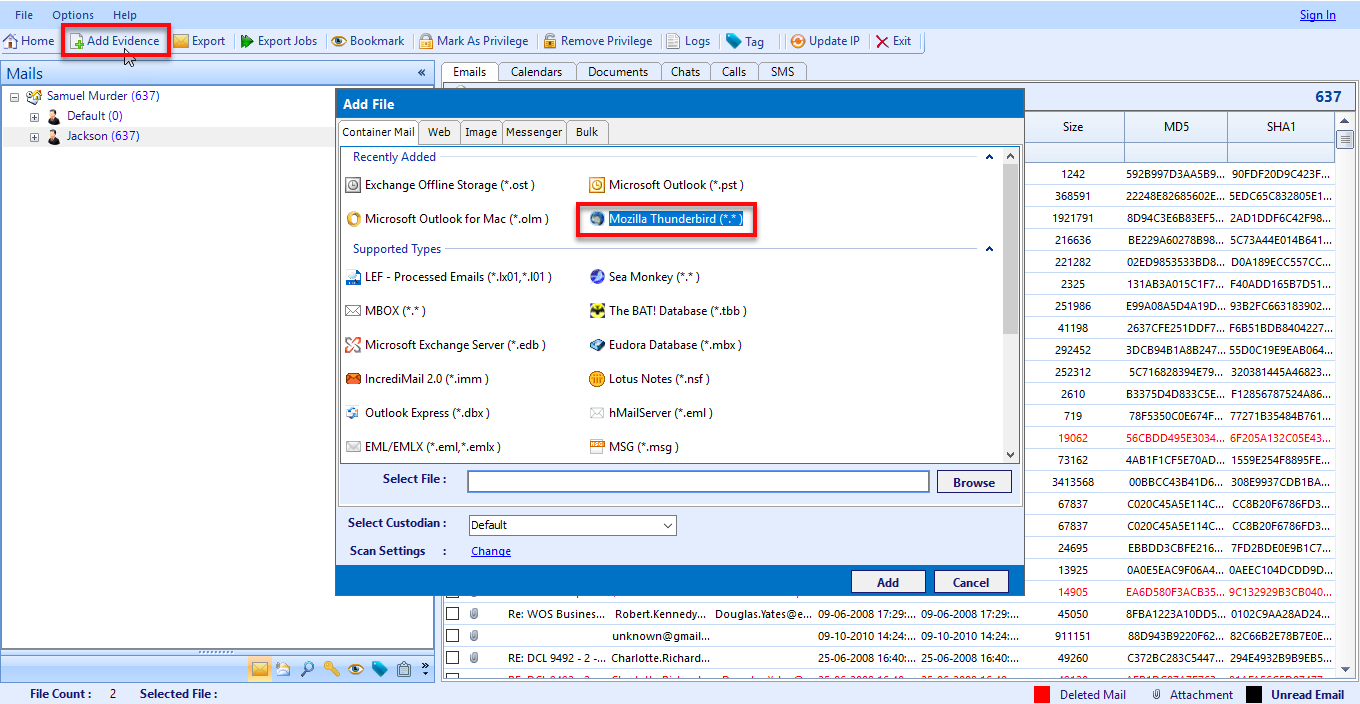The width and height of the screenshot is (1360, 704).
Task: Choose MSG (*.msg) file type
Action: (x=634, y=447)
